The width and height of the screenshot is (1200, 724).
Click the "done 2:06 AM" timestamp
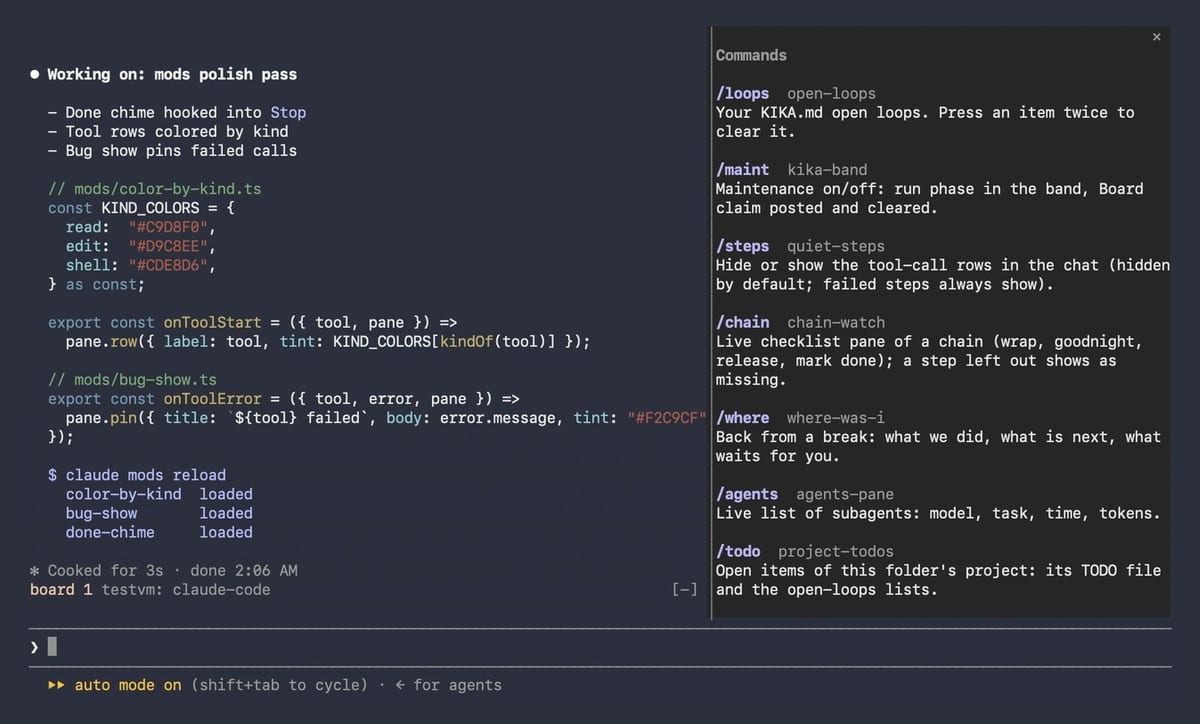(244, 571)
